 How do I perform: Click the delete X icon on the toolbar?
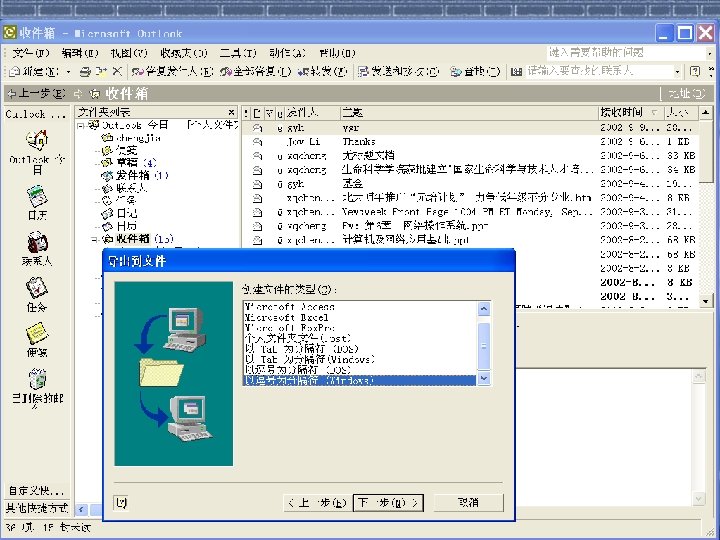(x=117, y=72)
